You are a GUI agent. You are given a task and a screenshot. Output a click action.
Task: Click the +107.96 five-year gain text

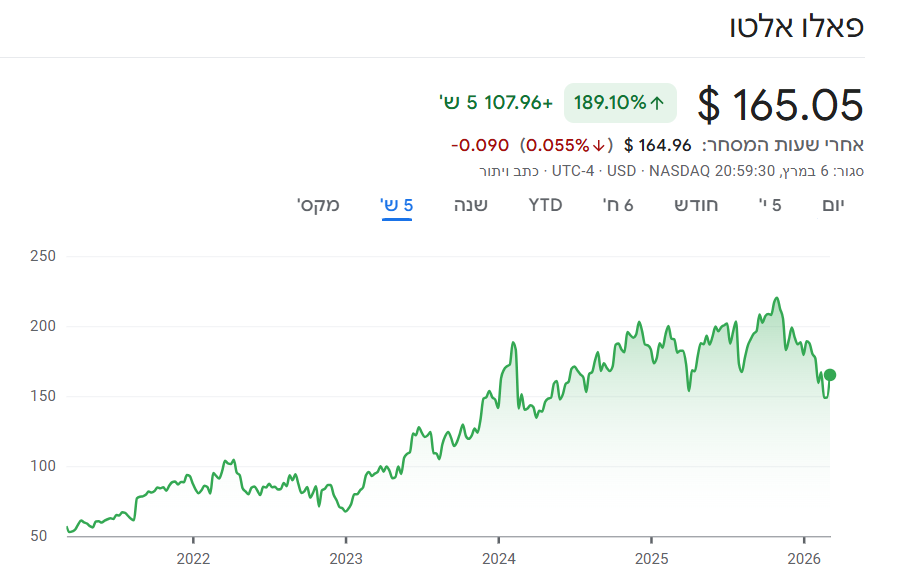pyautogui.click(x=519, y=102)
